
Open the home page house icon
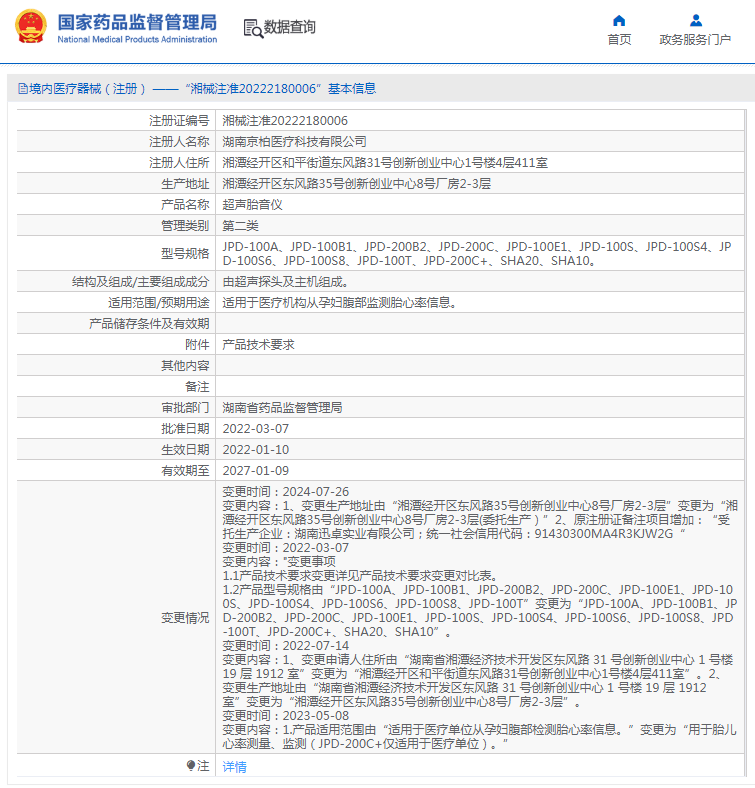coord(619,21)
